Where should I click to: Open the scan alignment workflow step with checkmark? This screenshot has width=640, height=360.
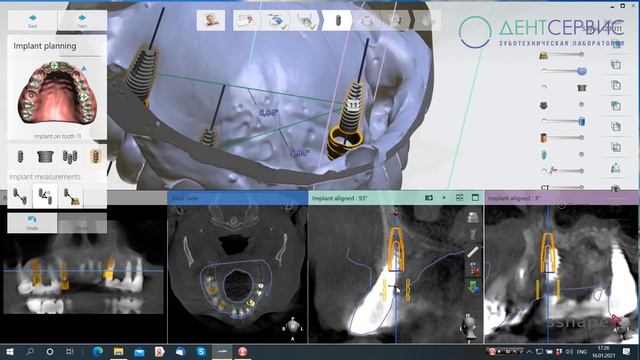(x=276, y=20)
